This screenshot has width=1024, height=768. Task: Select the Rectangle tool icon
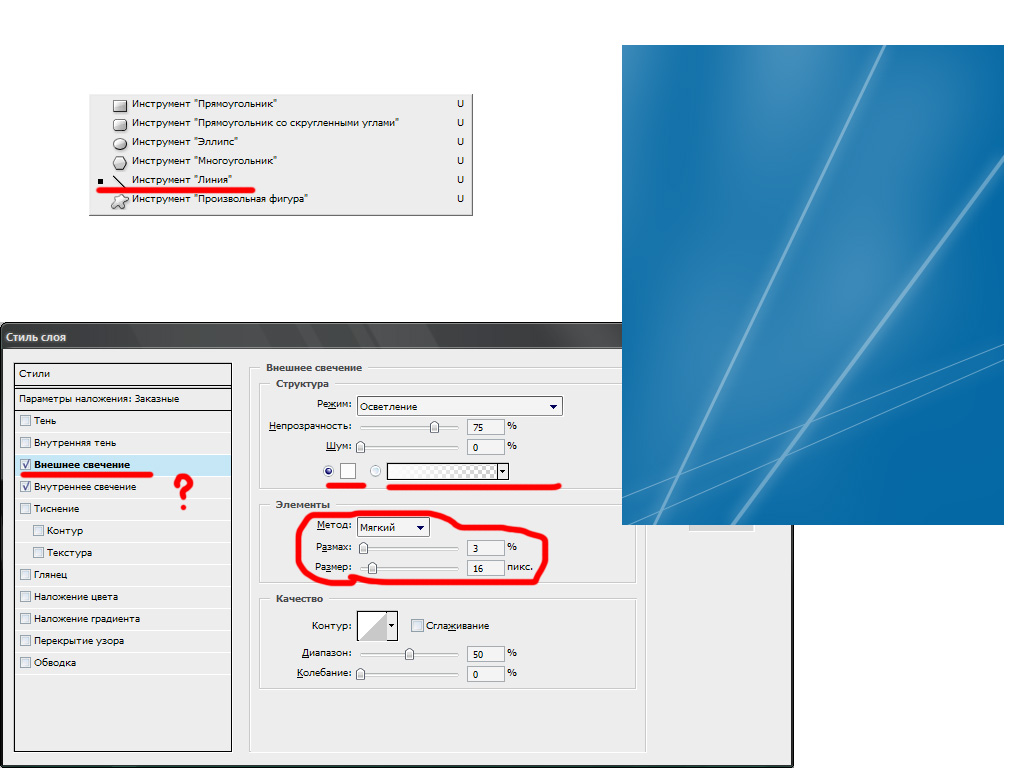click(x=120, y=104)
